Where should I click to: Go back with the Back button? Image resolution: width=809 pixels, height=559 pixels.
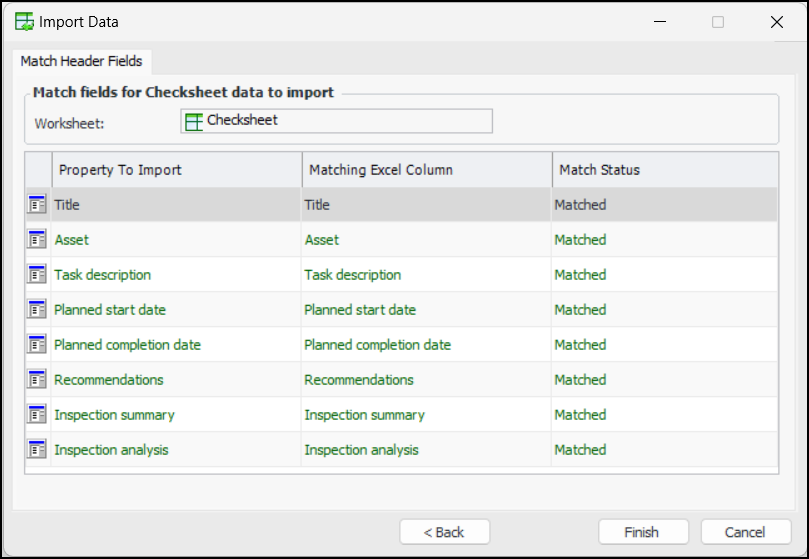pyautogui.click(x=444, y=532)
